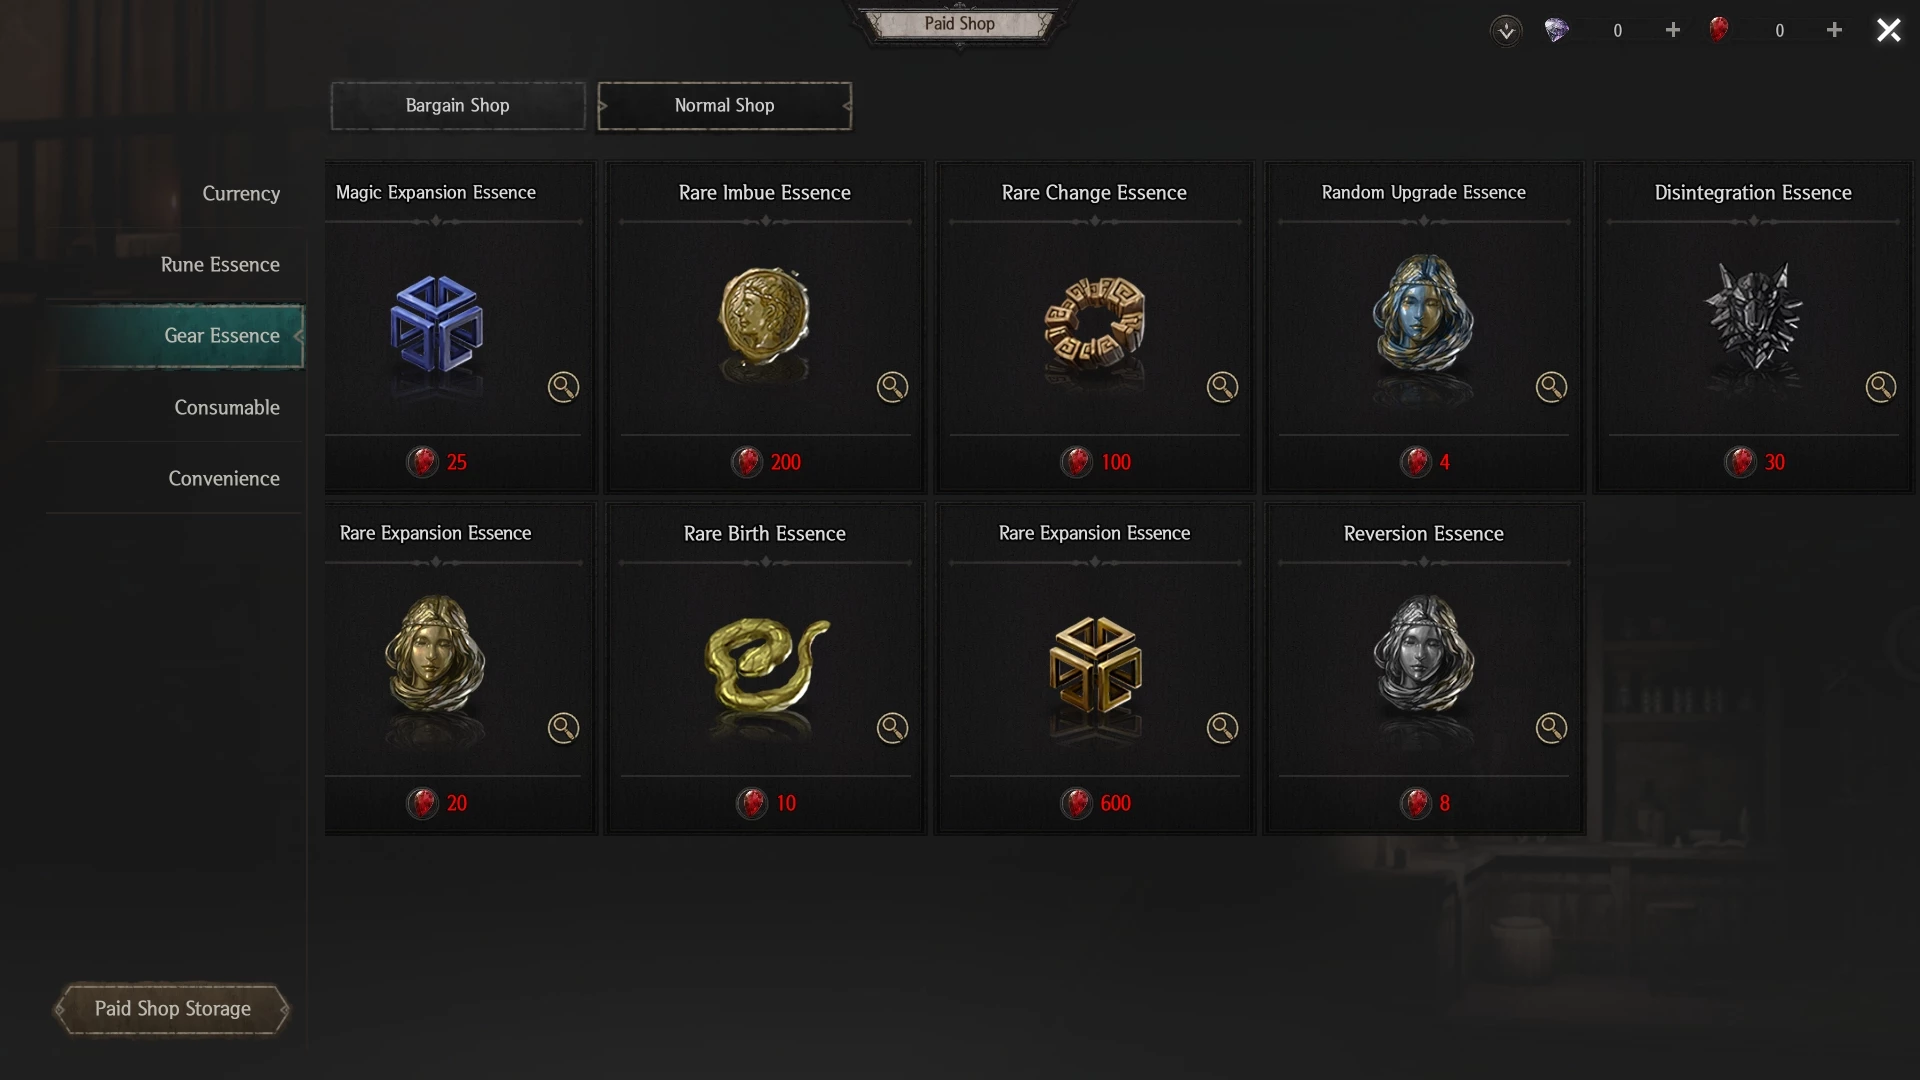Close the Paid Shop window
This screenshot has height=1080, width=1920.
click(x=1888, y=30)
